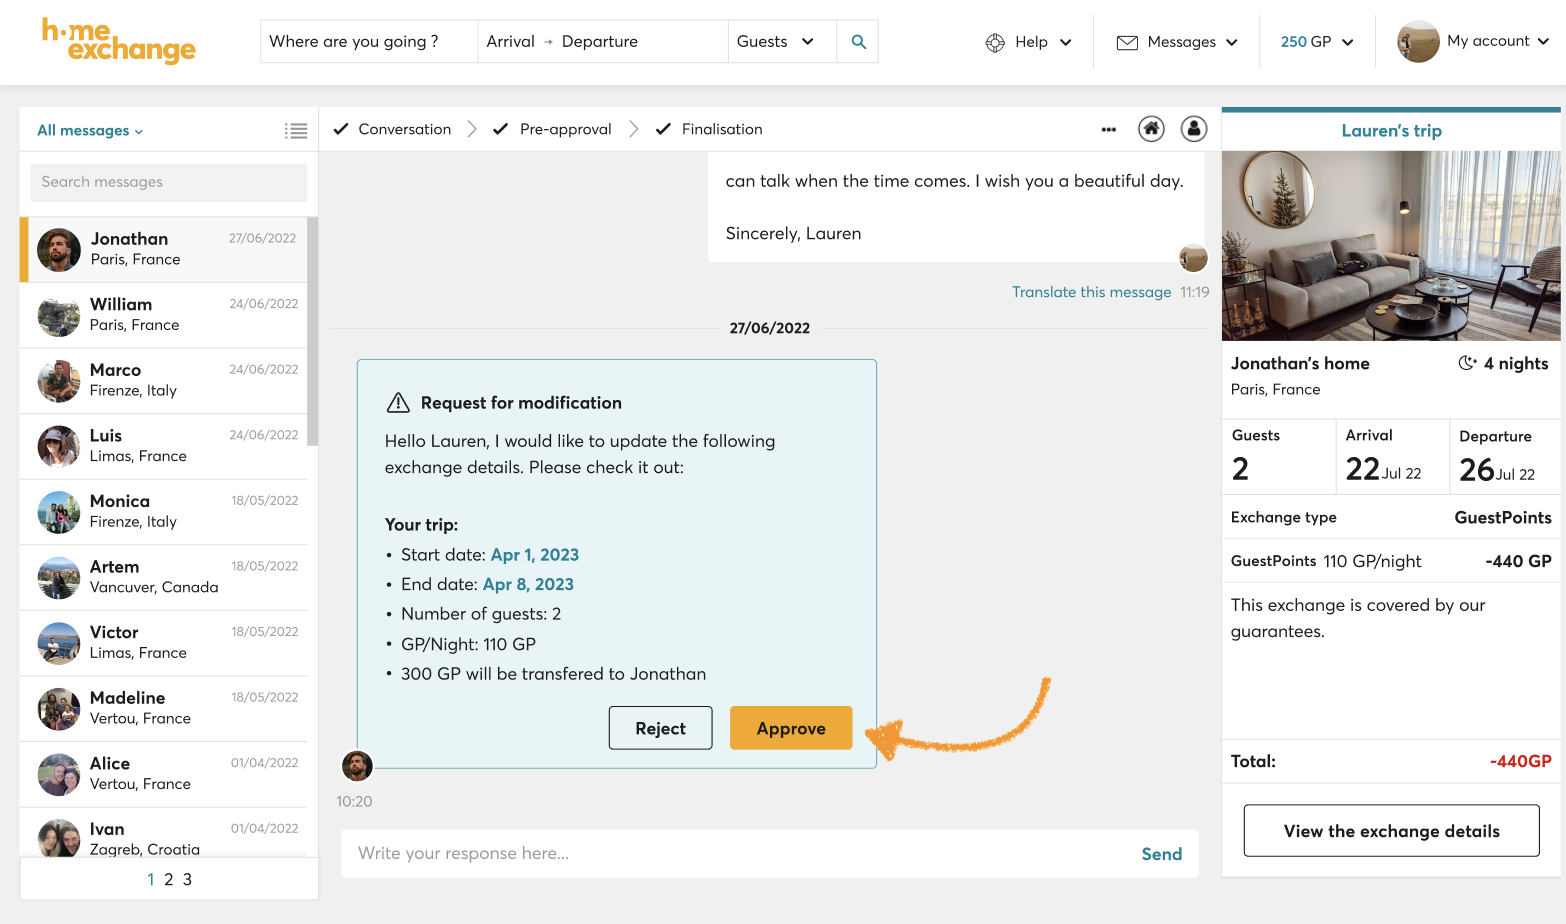Open the HomeExchange logo homepage
This screenshot has height=924, width=1566.
pos(118,41)
